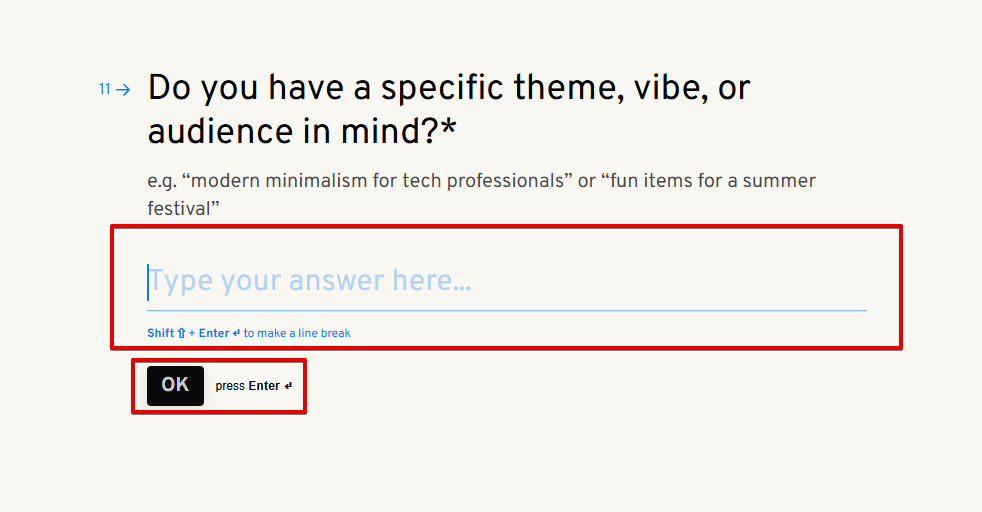Click the Enter symbol in the line break hint

[236, 333]
